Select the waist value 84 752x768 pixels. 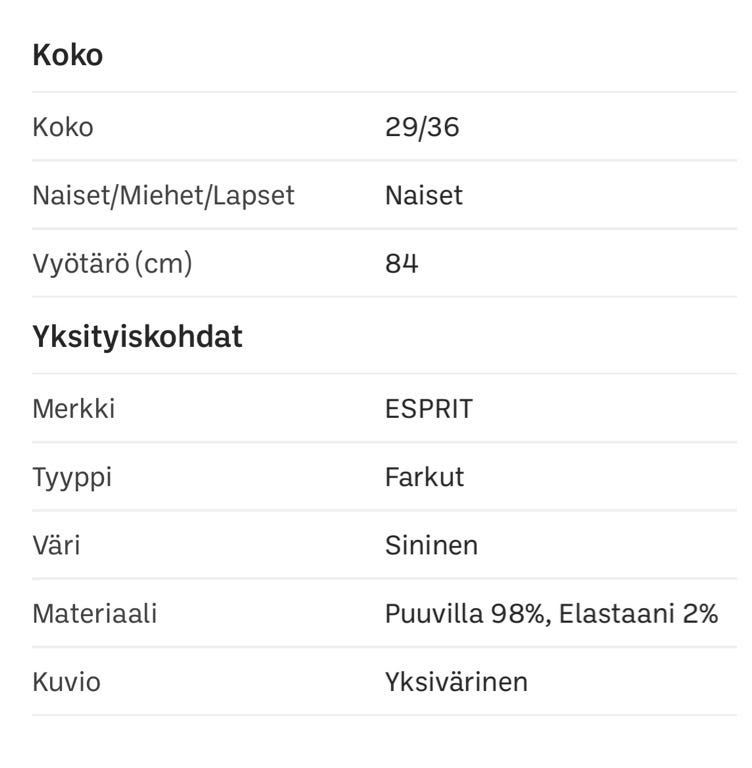tap(402, 263)
